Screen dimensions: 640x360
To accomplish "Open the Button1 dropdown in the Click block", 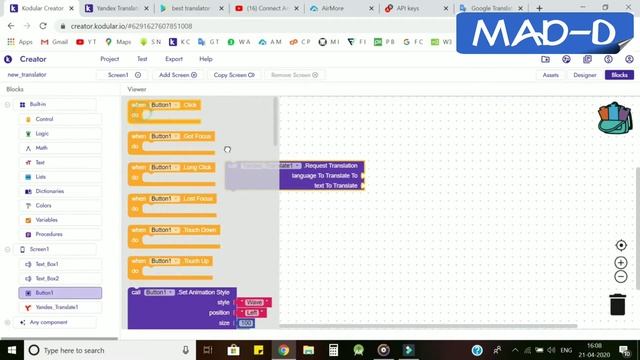I will pyautogui.click(x=165, y=105).
